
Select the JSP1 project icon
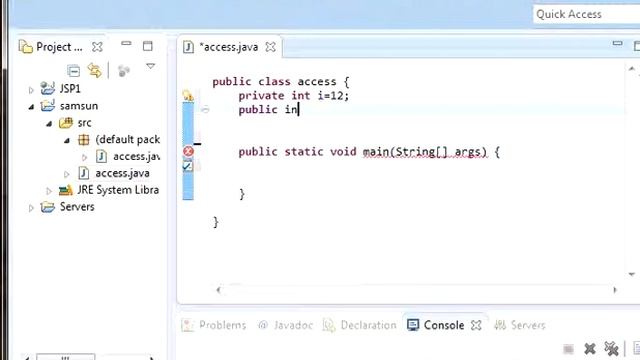click(48, 88)
